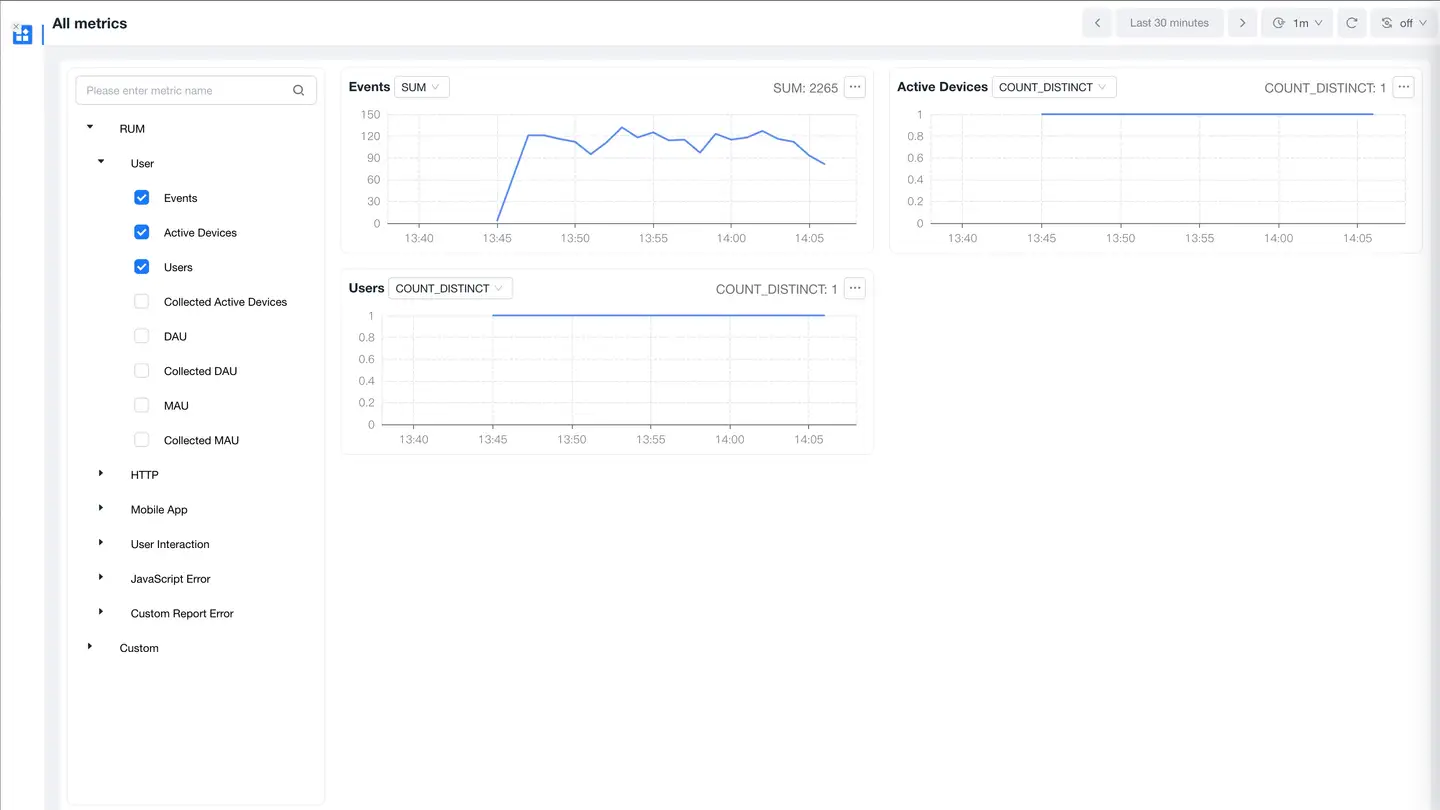
Task: Open the Active Devices chart more options menu
Action: [x=1403, y=88]
